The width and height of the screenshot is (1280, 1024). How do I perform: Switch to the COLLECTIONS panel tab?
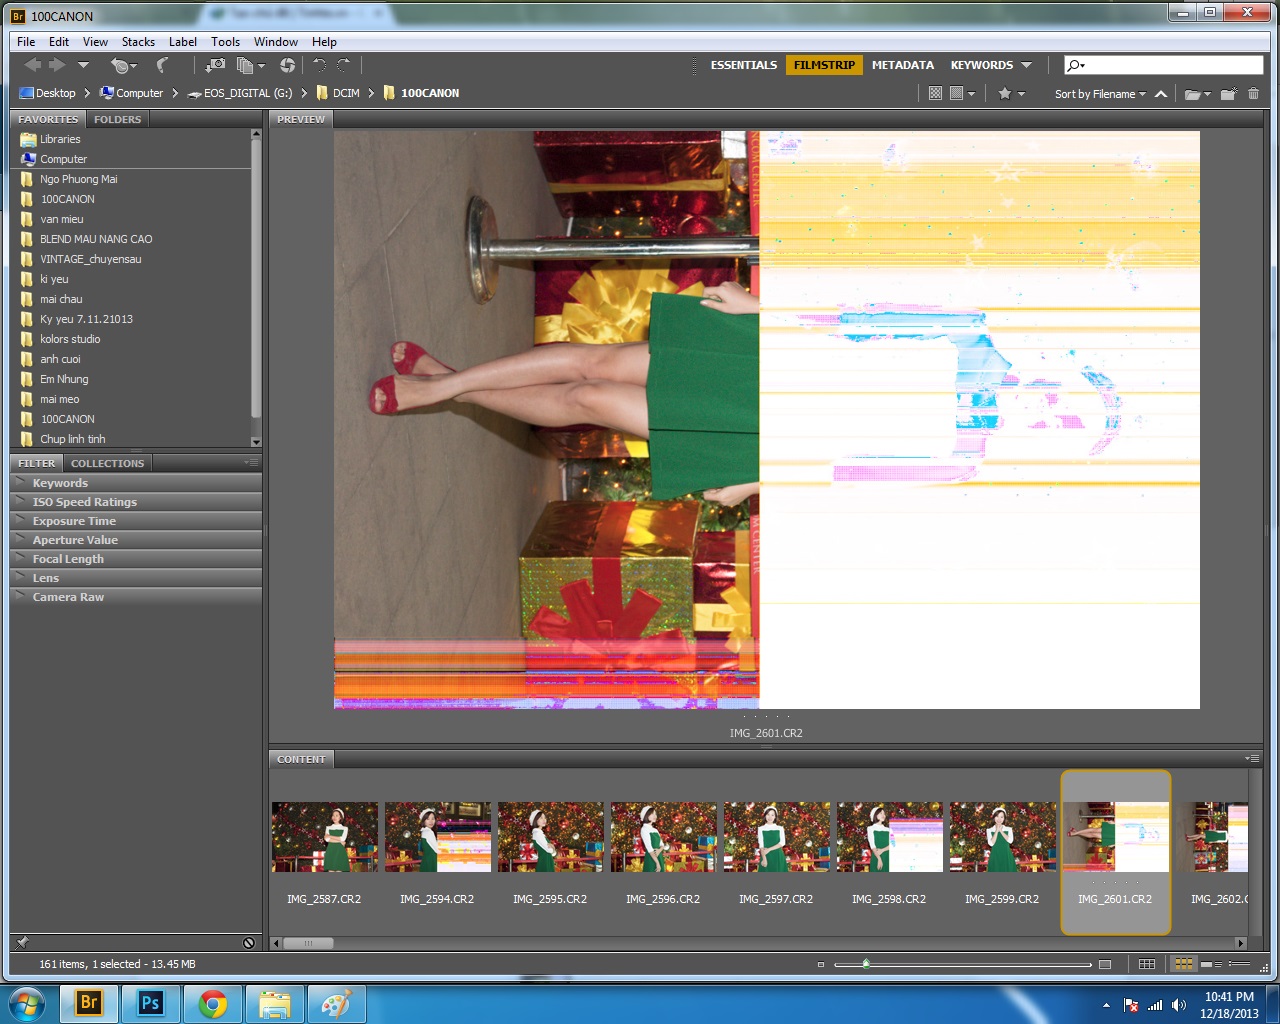(x=108, y=463)
